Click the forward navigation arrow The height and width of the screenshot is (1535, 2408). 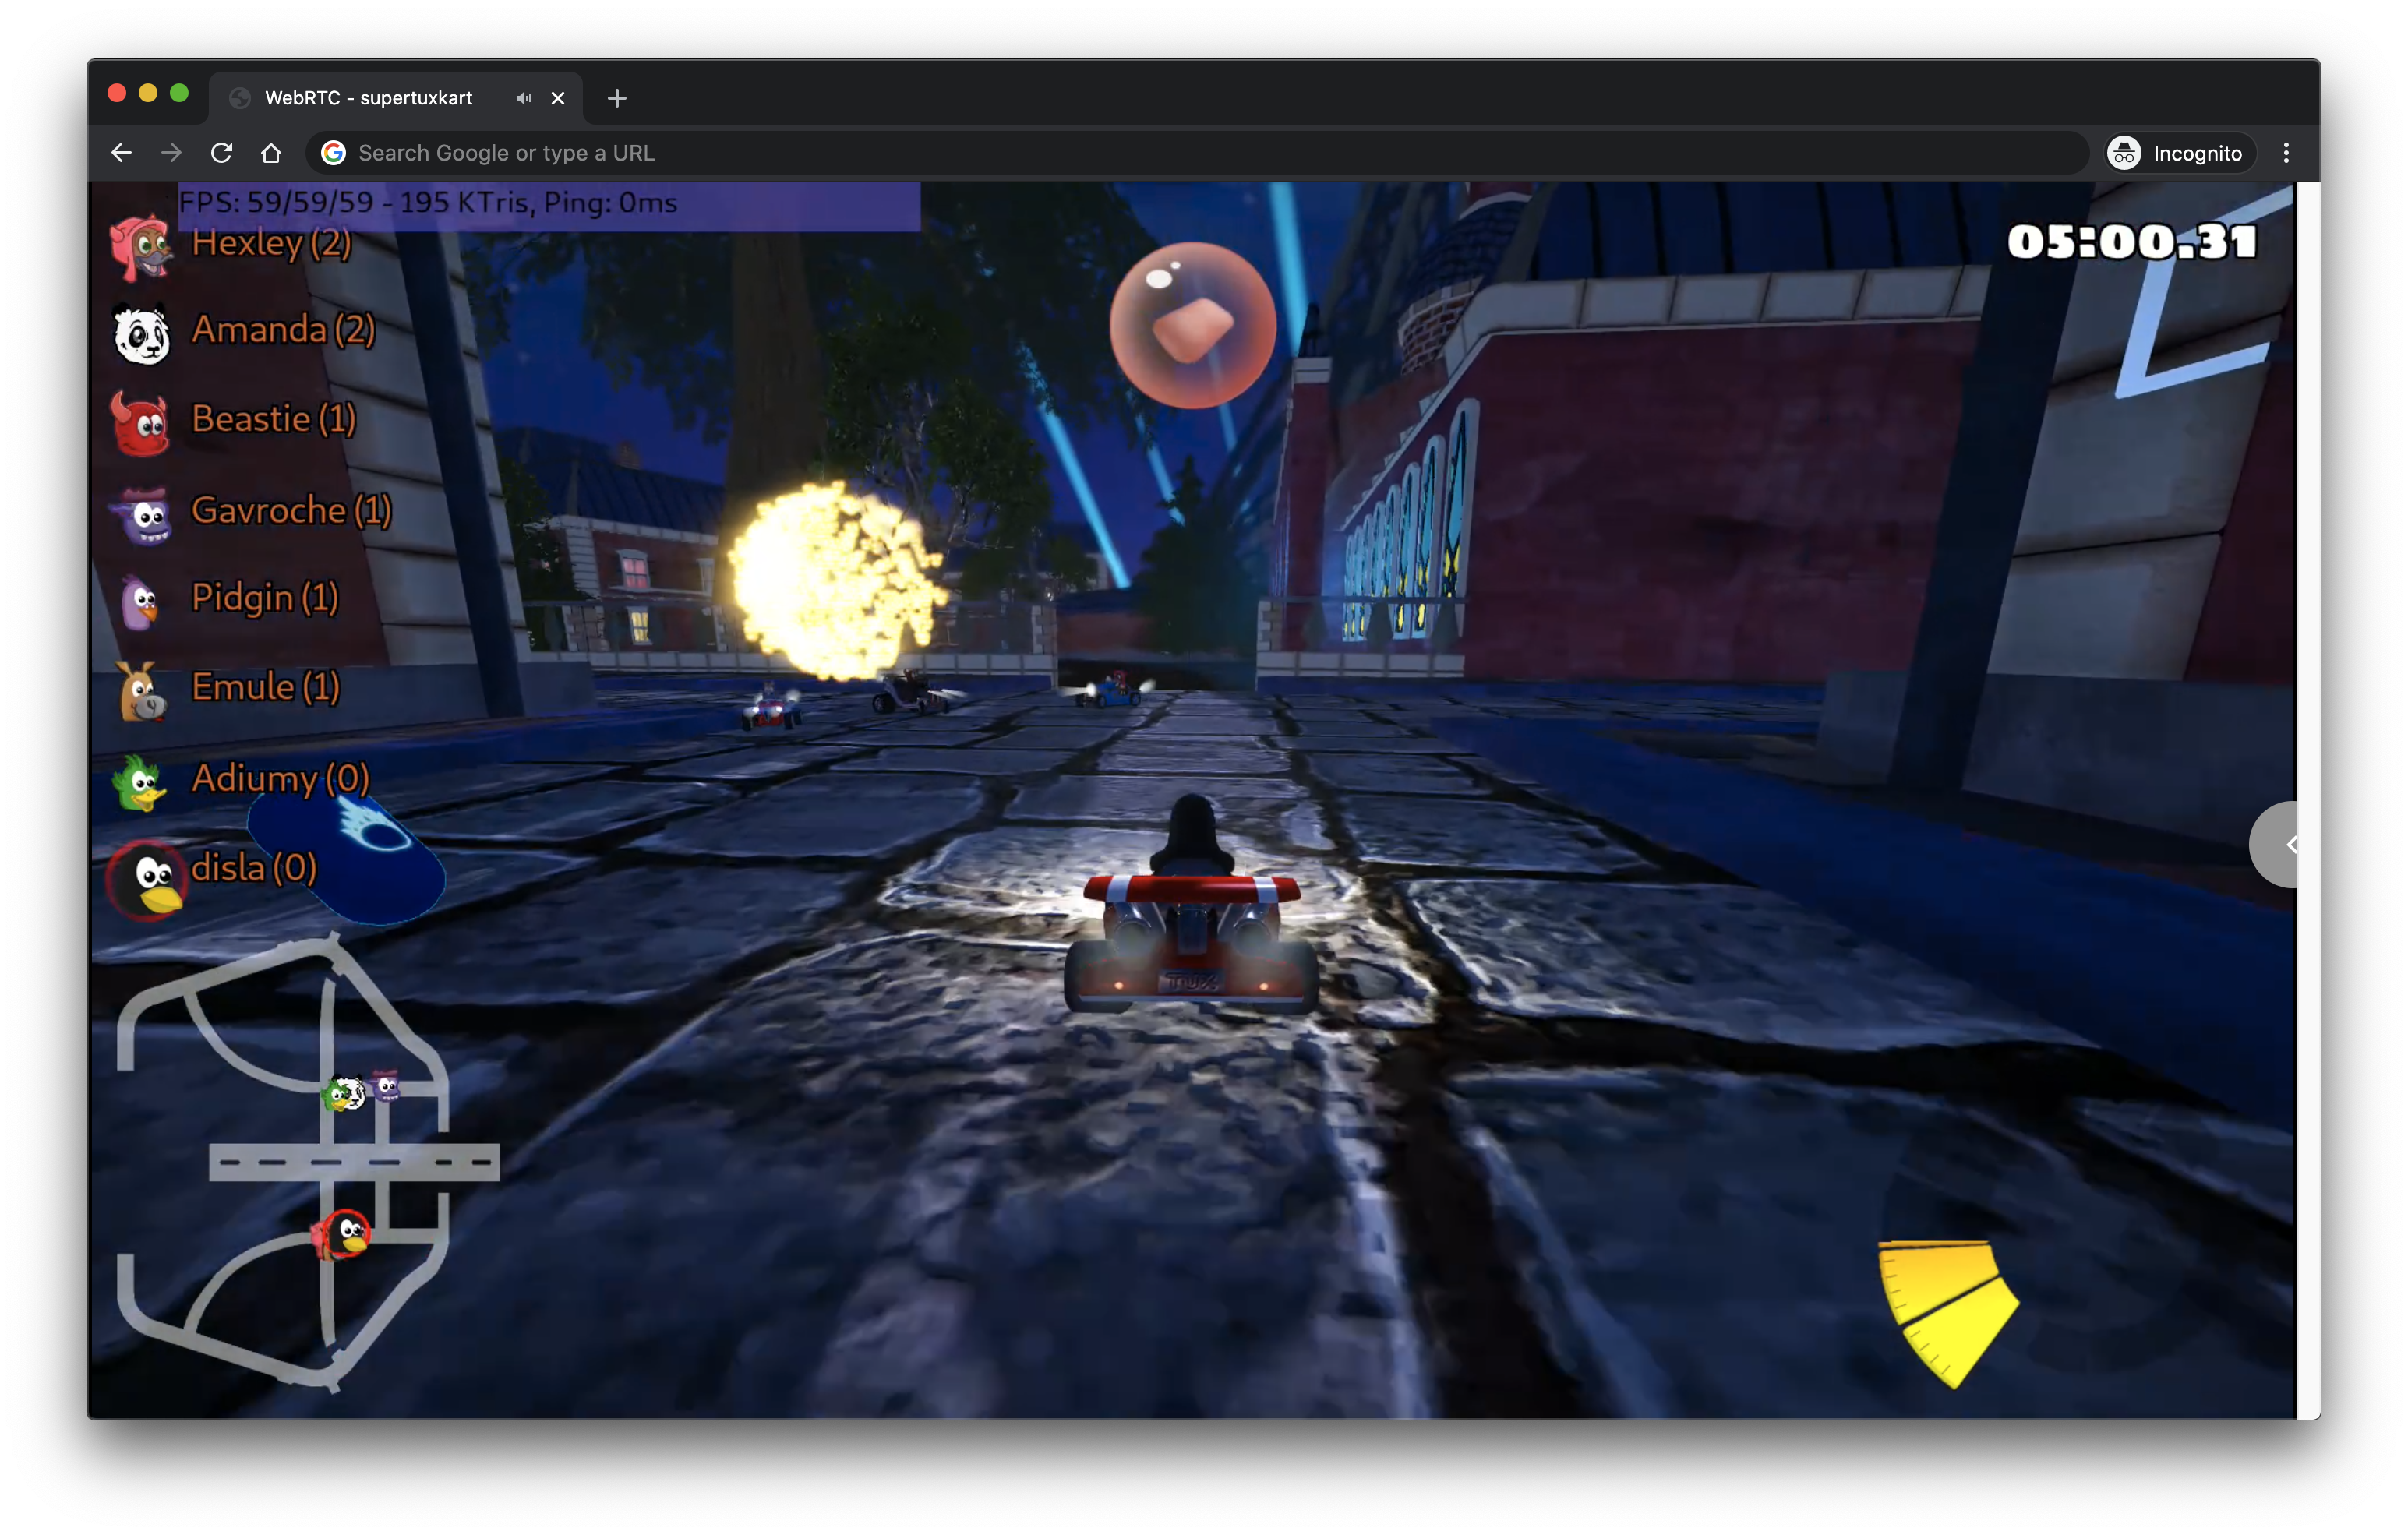point(171,153)
